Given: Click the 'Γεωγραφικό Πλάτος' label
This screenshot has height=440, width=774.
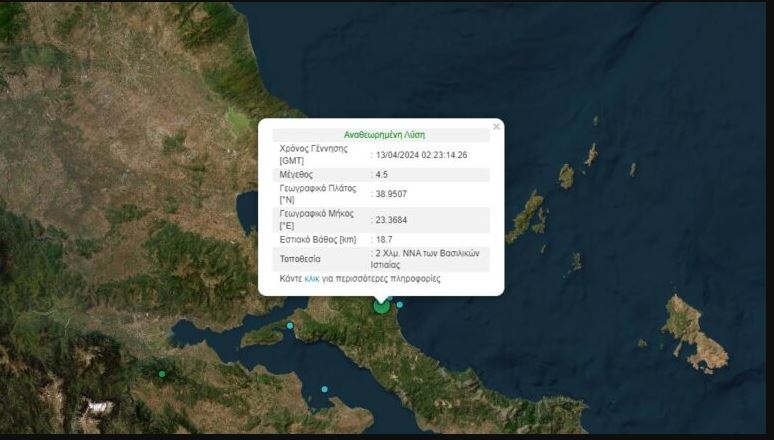Looking at the screenshot, I should click(x=318, y=188).
